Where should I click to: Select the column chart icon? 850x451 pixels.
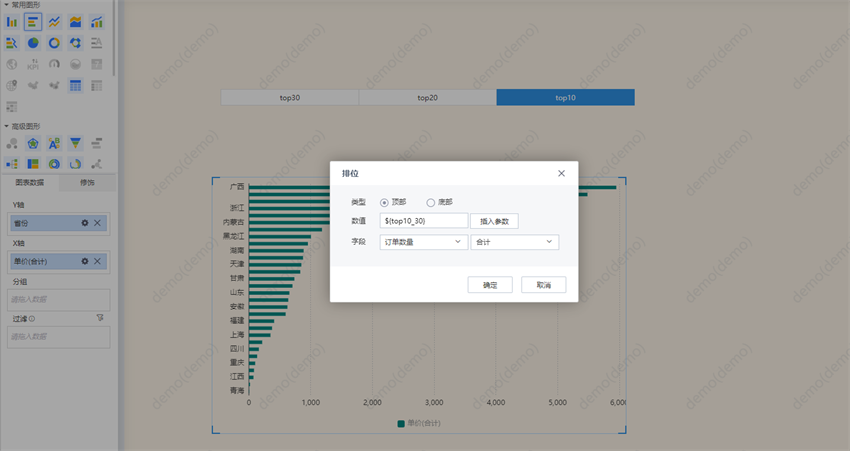pyautogui.click(x=12, y=22)
